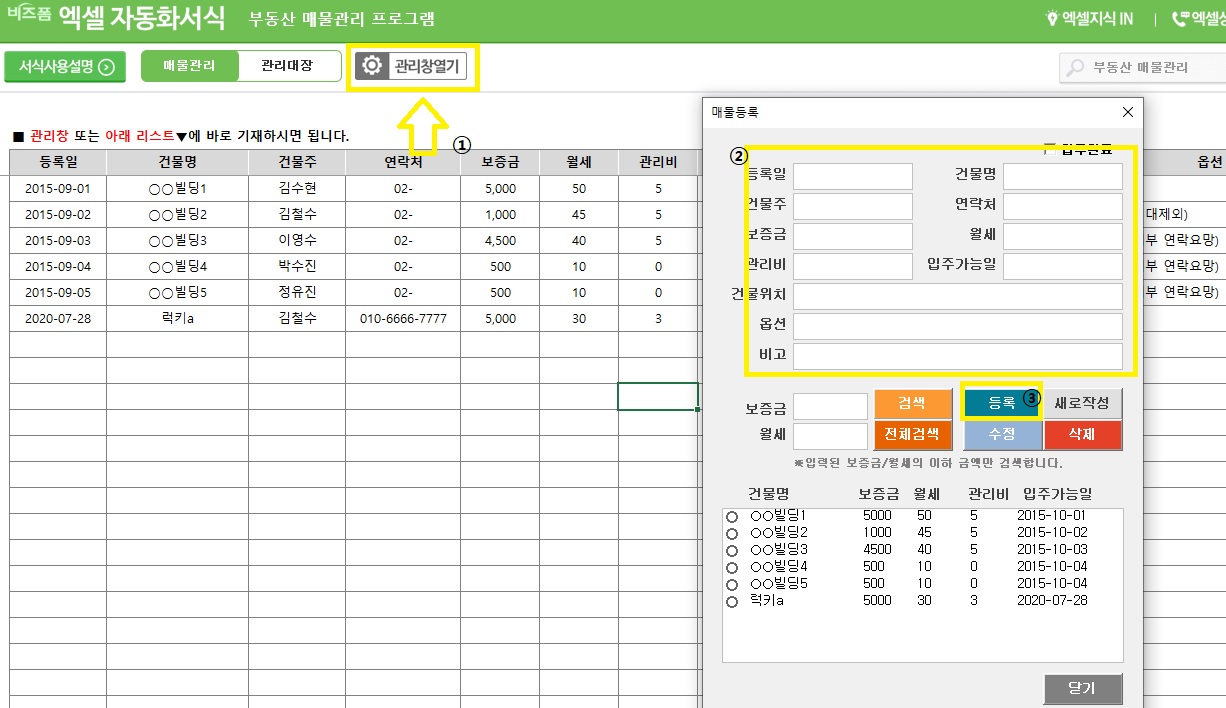Switch to the 매물관리 tab
The image size is (1226, 708).
tap(190, 66)
